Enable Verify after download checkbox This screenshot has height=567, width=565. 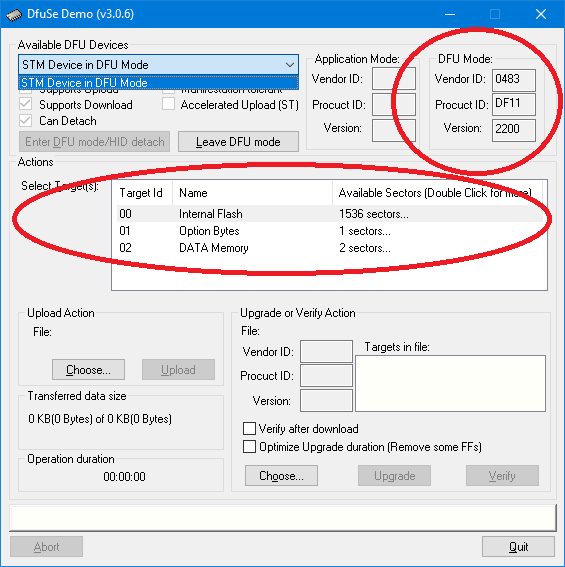pos(250,429)
